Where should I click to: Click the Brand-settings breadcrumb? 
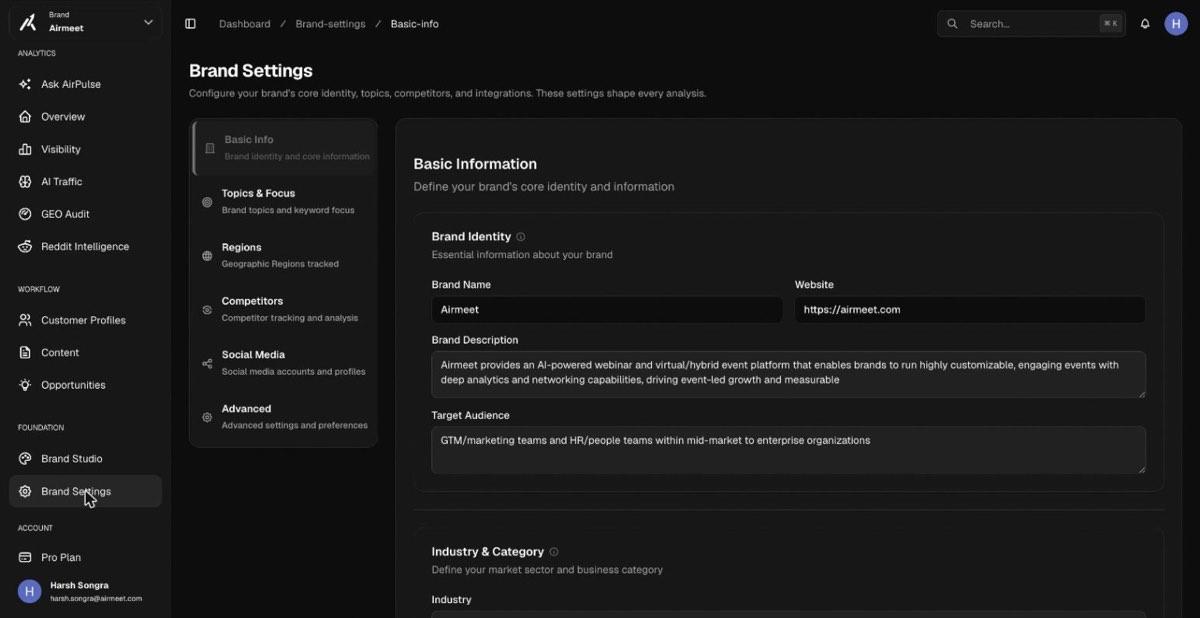(x=330, y=24)
